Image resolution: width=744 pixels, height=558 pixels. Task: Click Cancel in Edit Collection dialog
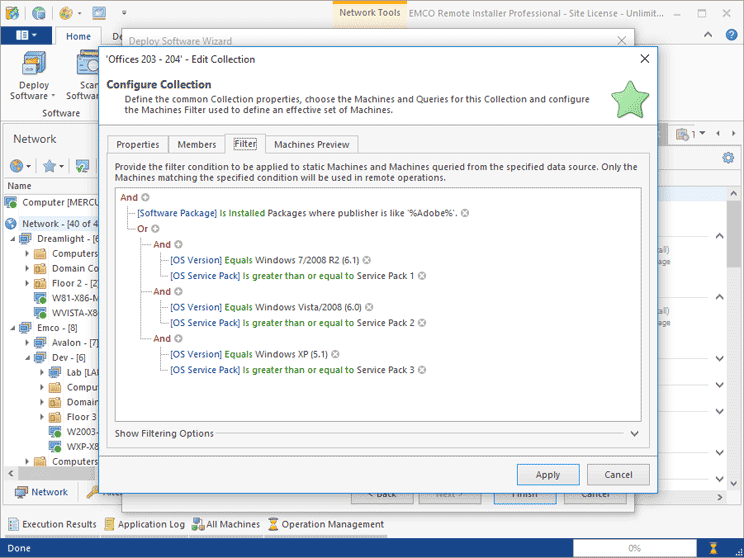pyautogui.click(x=618, y=475)
